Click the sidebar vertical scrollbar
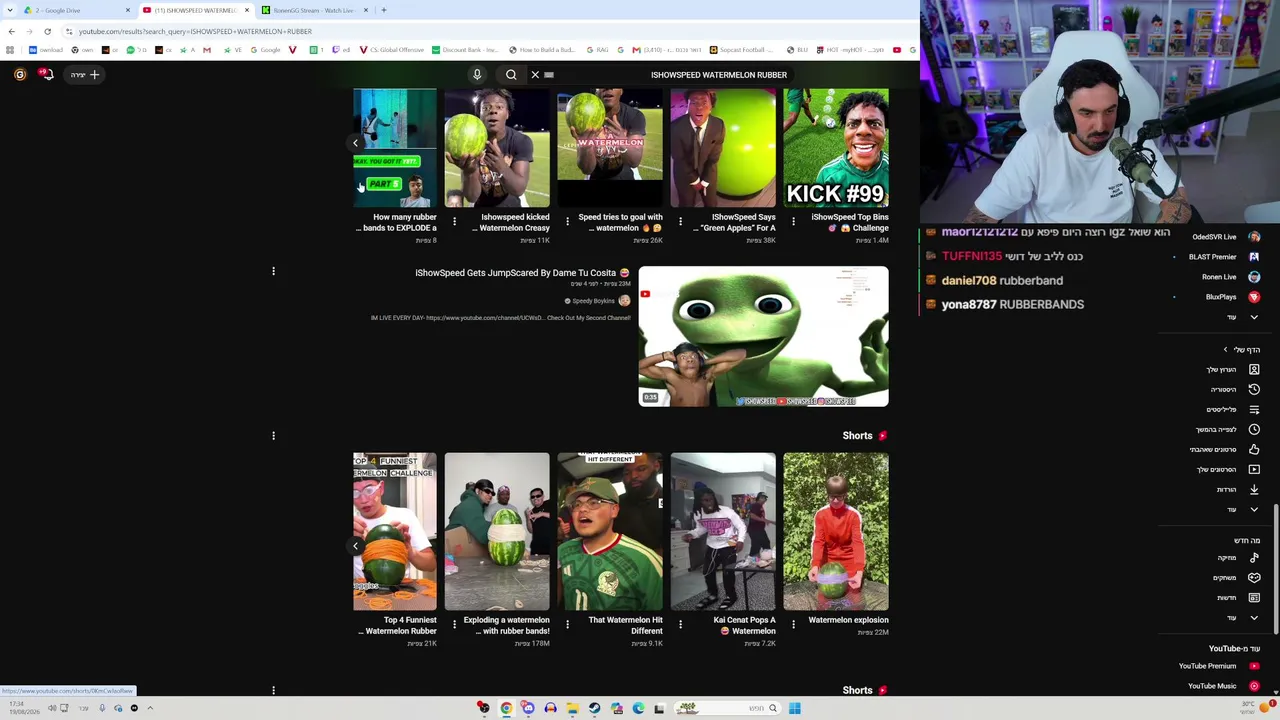 1275,570
